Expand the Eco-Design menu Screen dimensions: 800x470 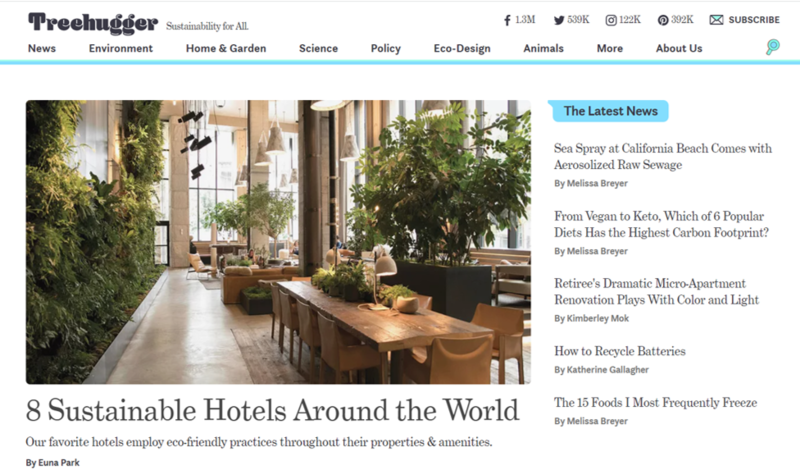coord(462,48)
